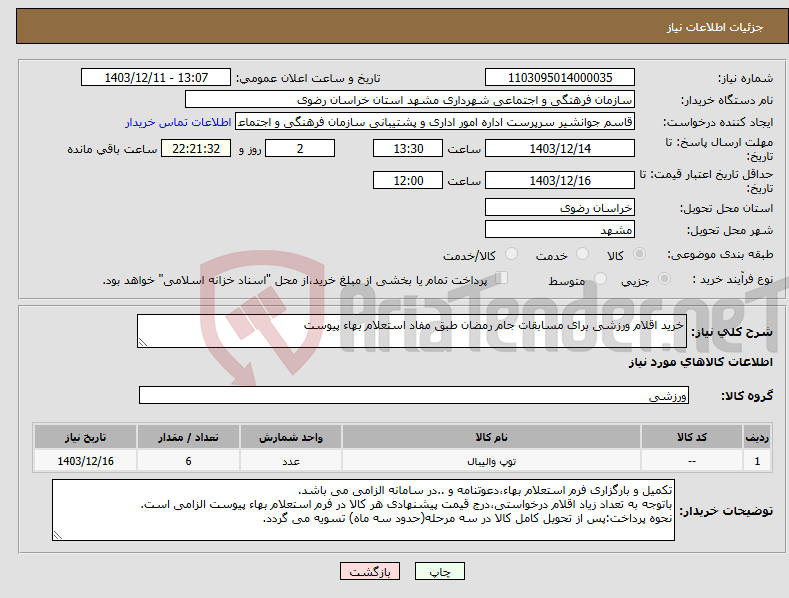
Task: Click the response deadline time 13:30
Action: point(408,148)
